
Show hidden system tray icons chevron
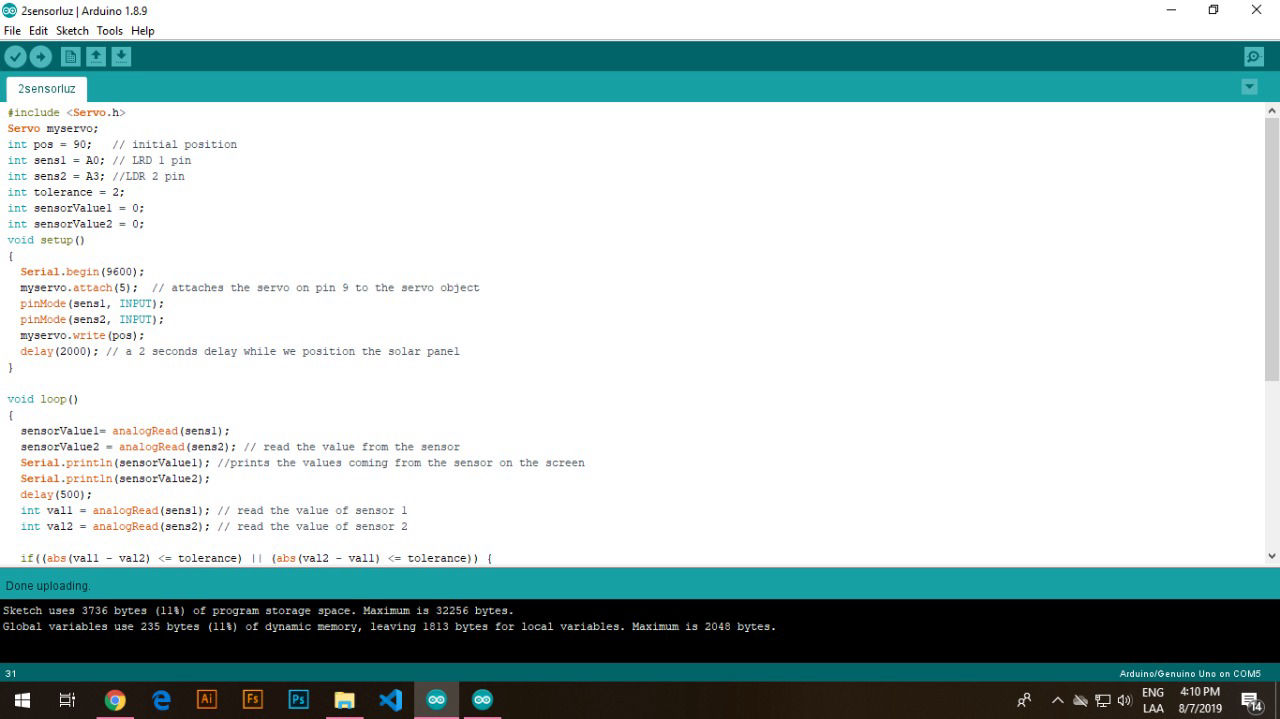1058,700
